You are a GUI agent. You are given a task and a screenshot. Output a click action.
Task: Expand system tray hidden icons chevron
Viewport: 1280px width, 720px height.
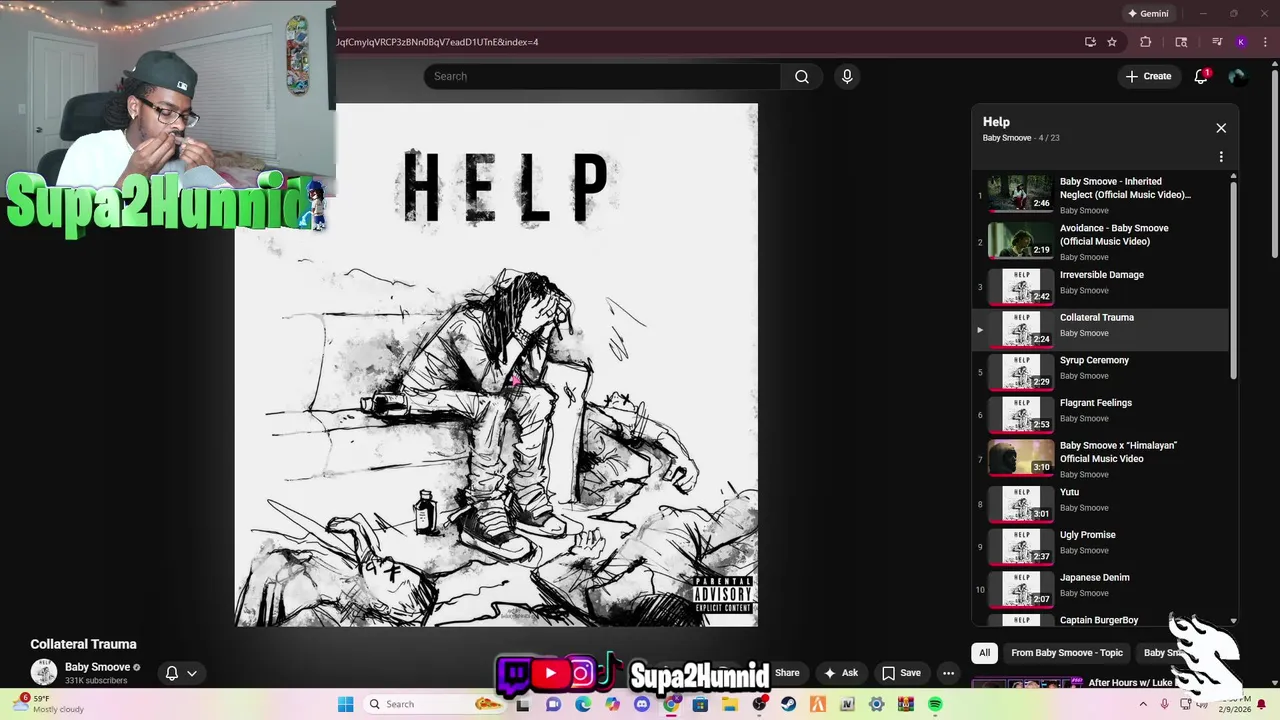point(1143,704)
